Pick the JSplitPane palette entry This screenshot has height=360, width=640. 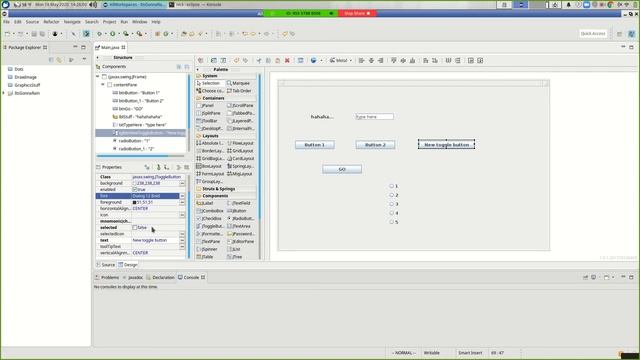coord(210,113)
